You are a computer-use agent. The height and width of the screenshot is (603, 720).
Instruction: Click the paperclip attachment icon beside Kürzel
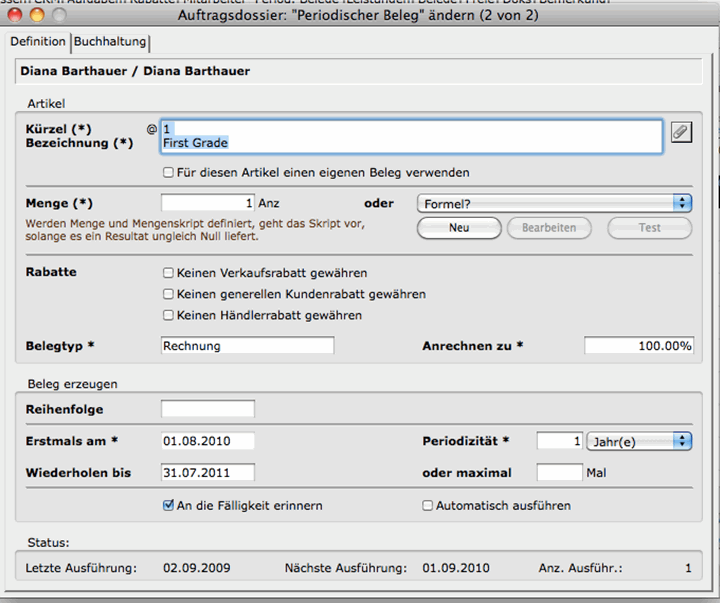[681, 132]
